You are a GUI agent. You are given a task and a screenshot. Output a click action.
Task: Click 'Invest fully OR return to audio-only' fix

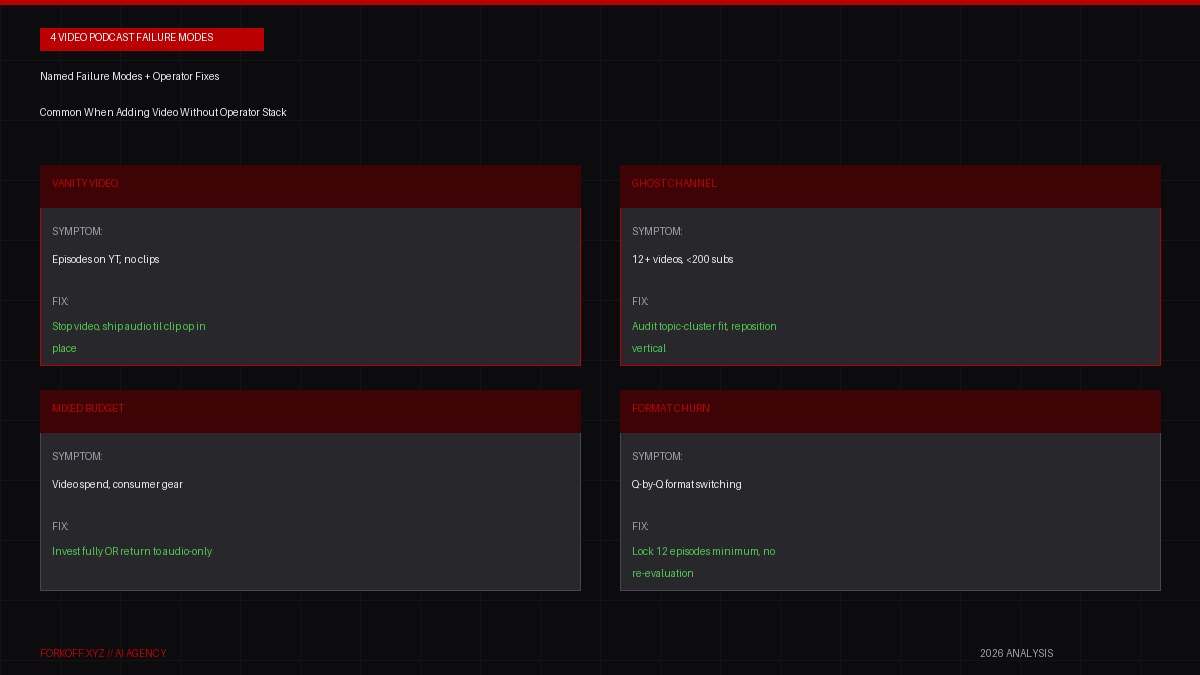(132, 552)
